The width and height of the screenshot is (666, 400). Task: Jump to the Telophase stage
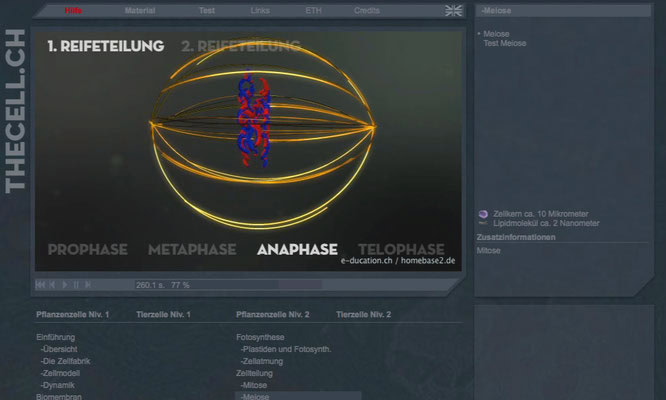[401, 250]
